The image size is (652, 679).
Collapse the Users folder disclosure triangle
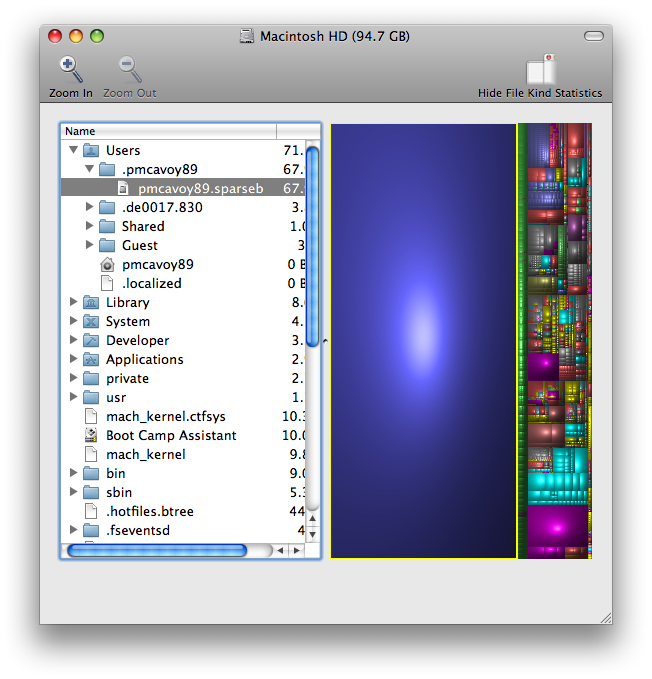click(x=74, y=150)
